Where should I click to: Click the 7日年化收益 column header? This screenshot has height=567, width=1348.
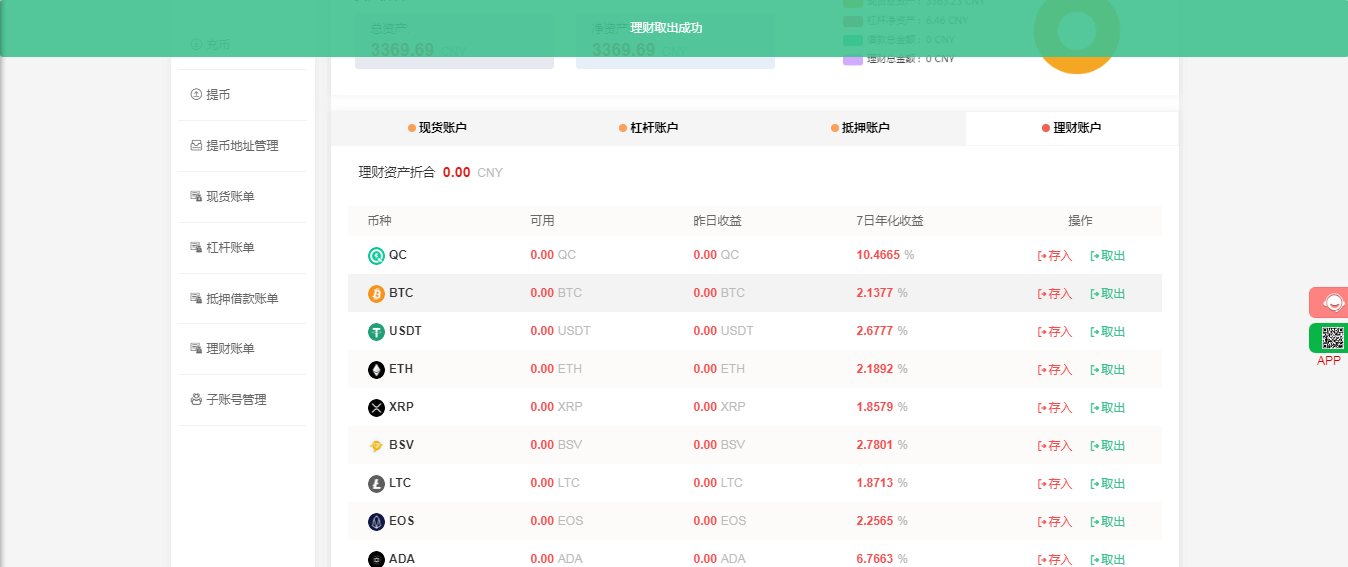coord(890,221)
